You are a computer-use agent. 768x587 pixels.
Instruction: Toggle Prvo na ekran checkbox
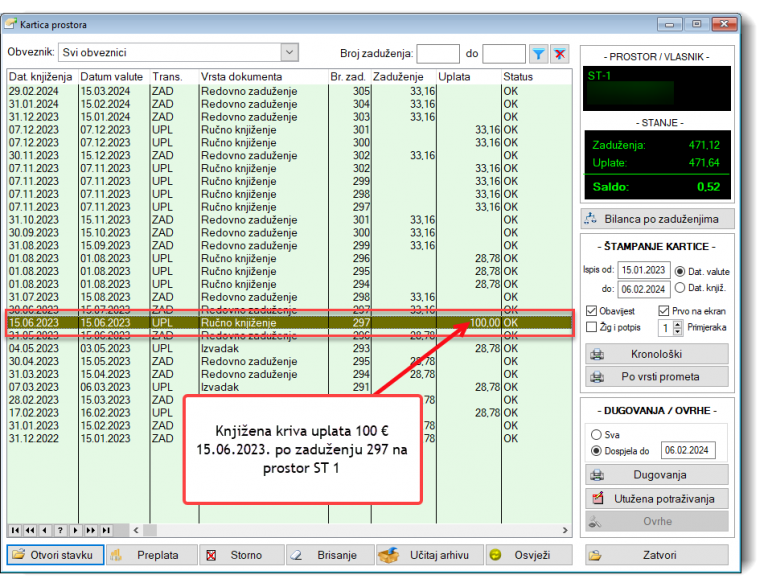click(x=664, y=311)
